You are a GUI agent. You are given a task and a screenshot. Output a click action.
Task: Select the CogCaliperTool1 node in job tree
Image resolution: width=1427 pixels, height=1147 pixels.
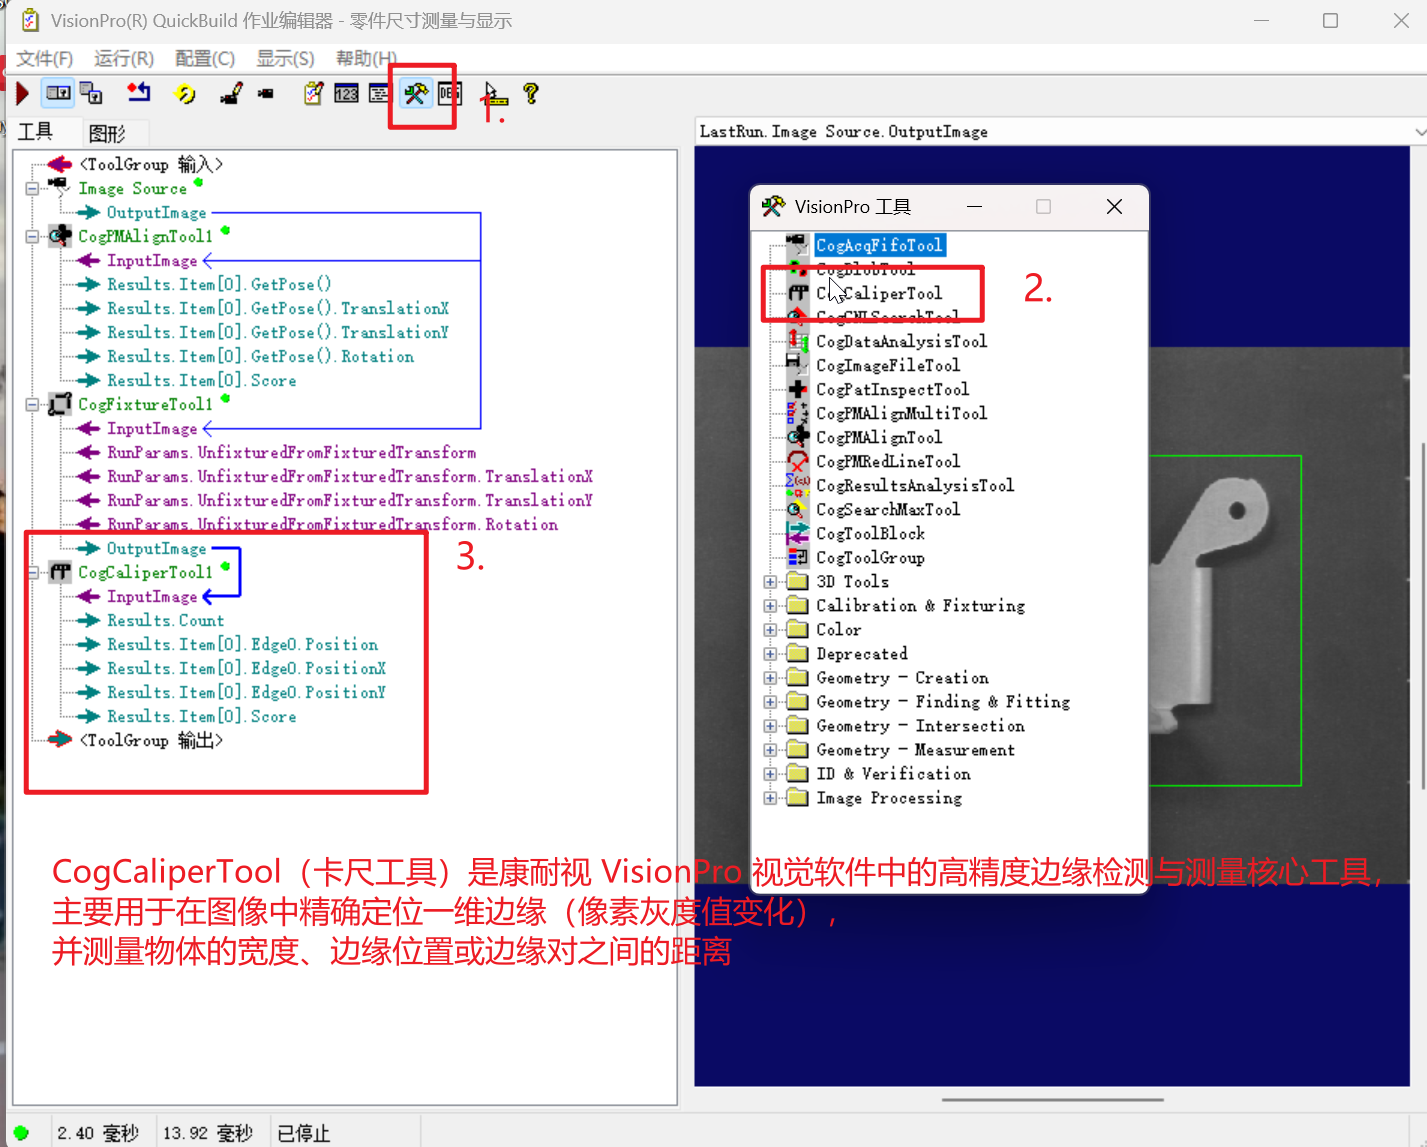coord(145,572)
